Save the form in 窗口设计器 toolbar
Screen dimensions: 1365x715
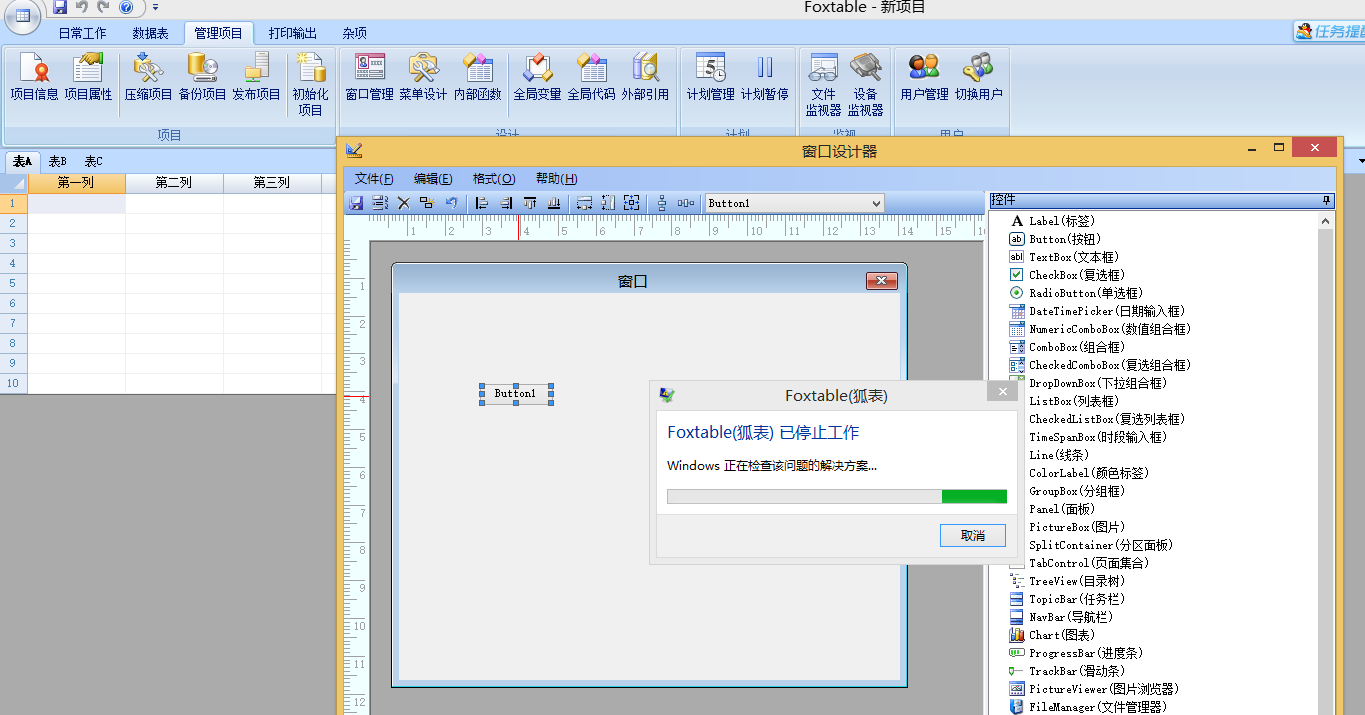click(x=355, y=203)
